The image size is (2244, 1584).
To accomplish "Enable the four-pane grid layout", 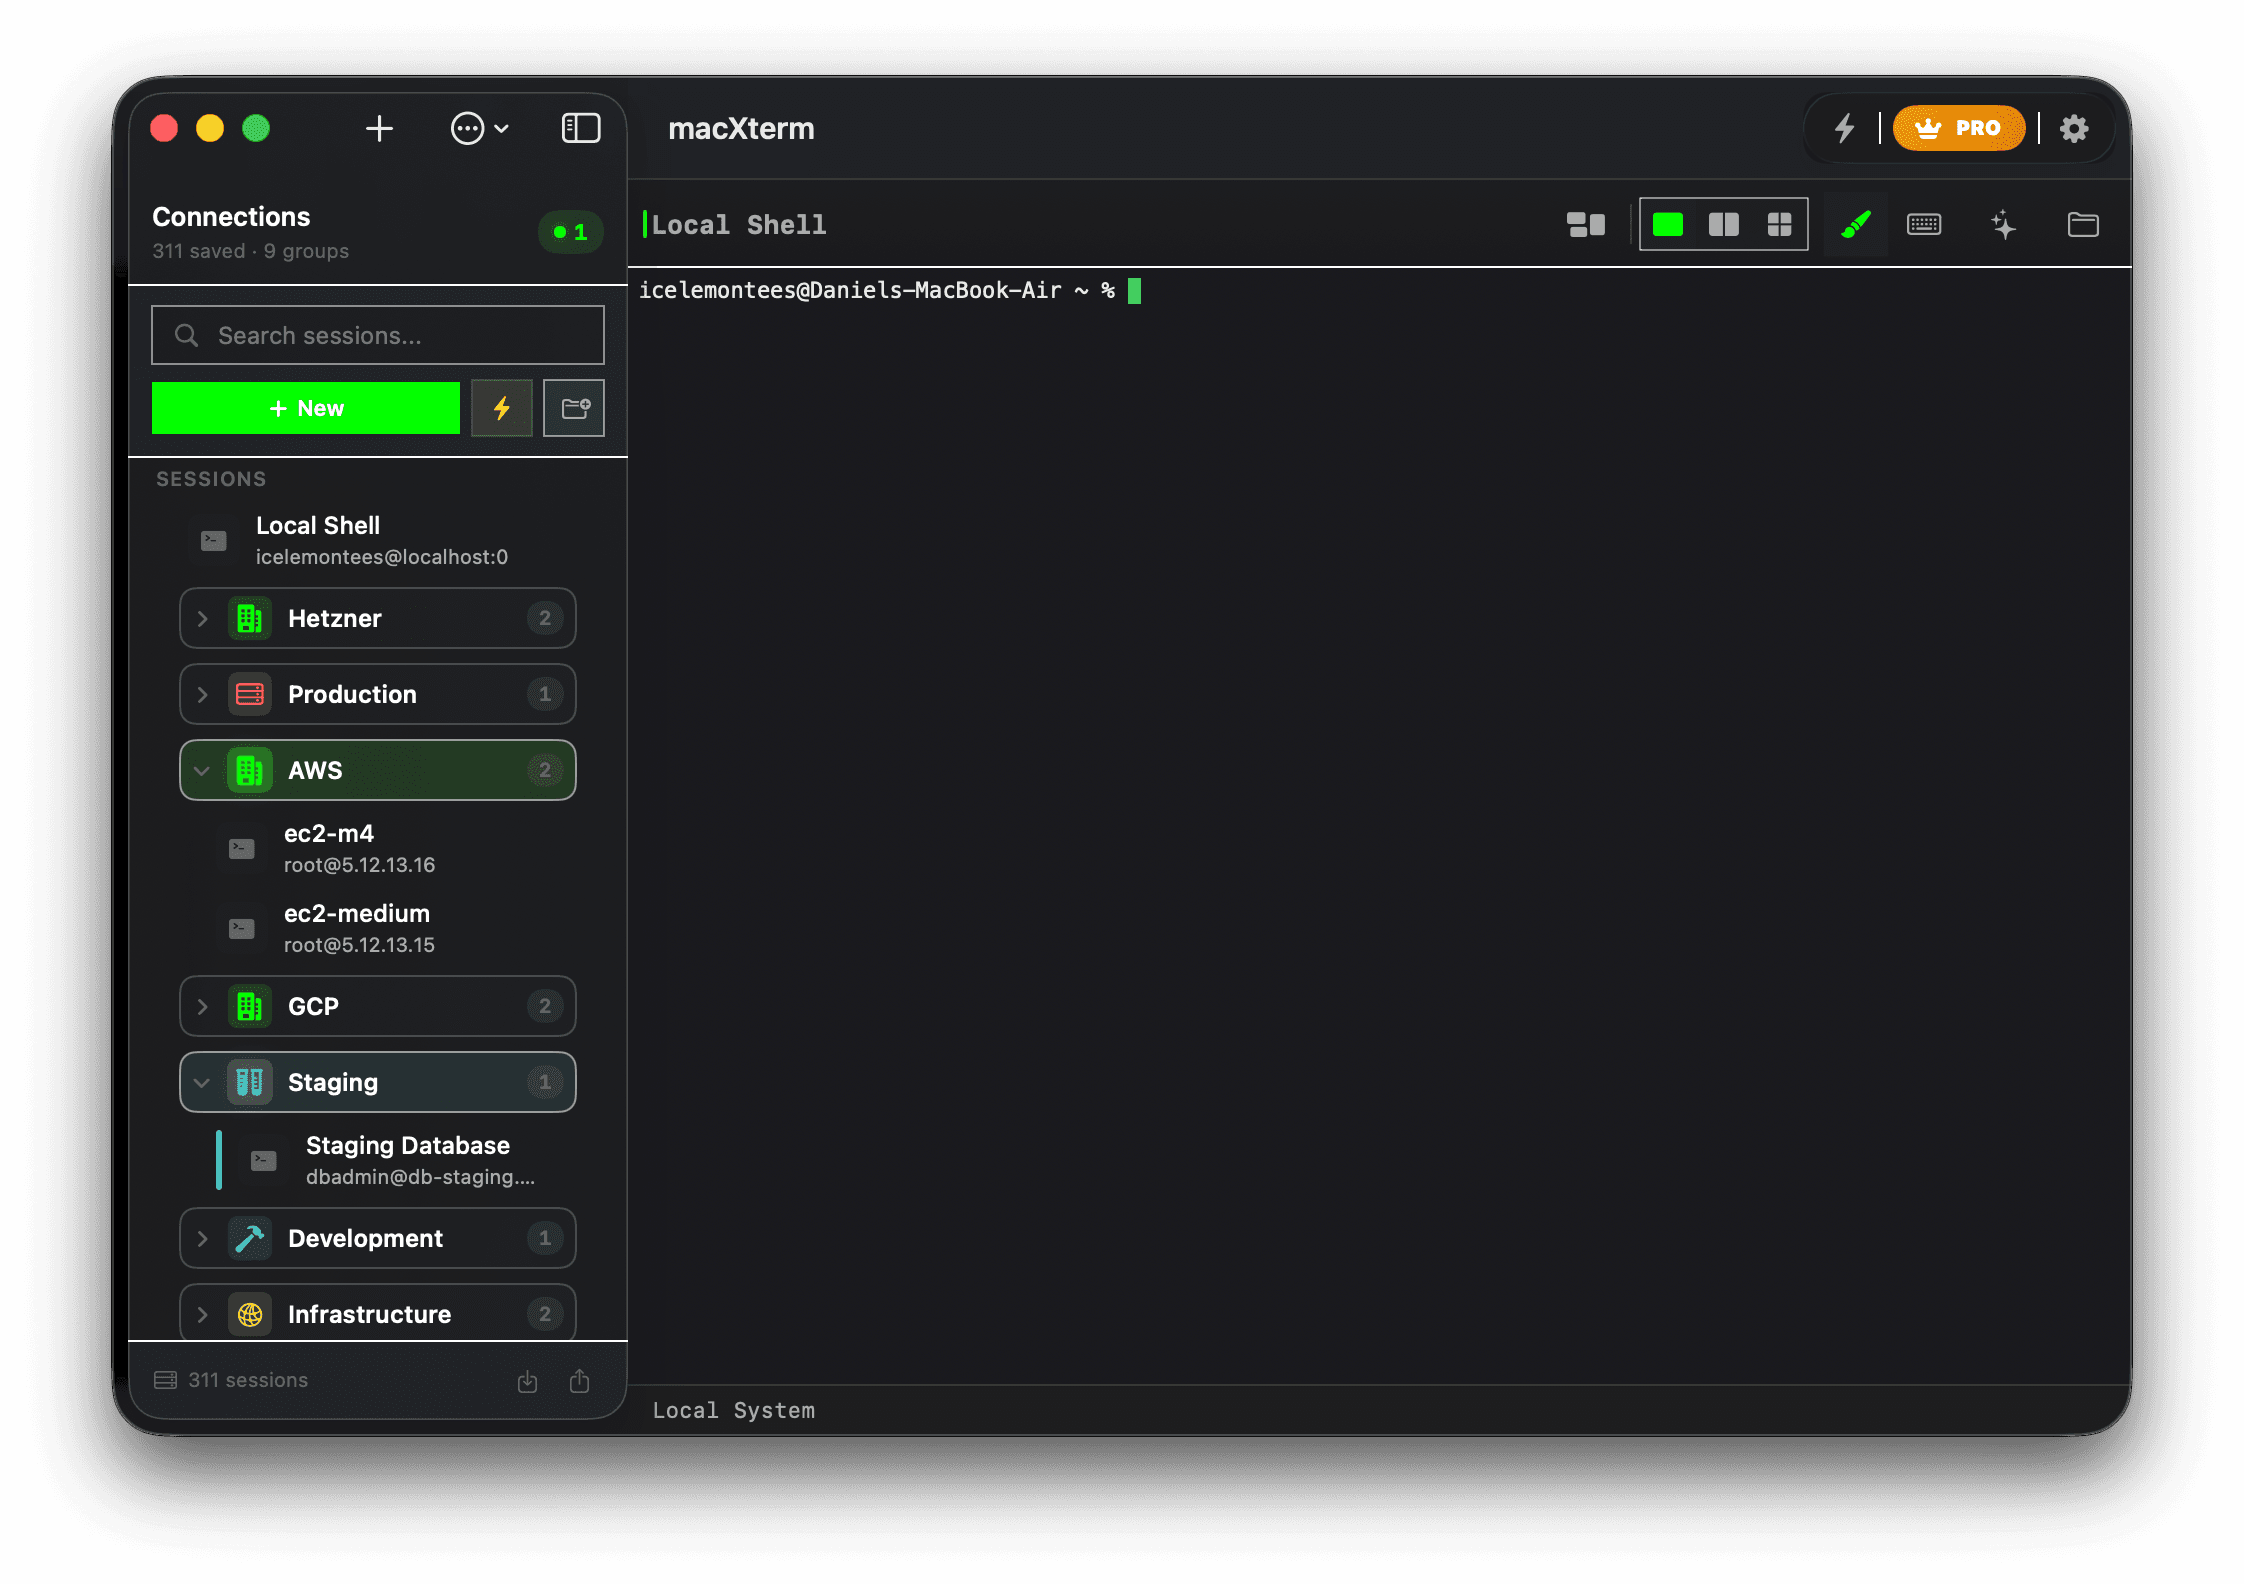I will 1780,224.
